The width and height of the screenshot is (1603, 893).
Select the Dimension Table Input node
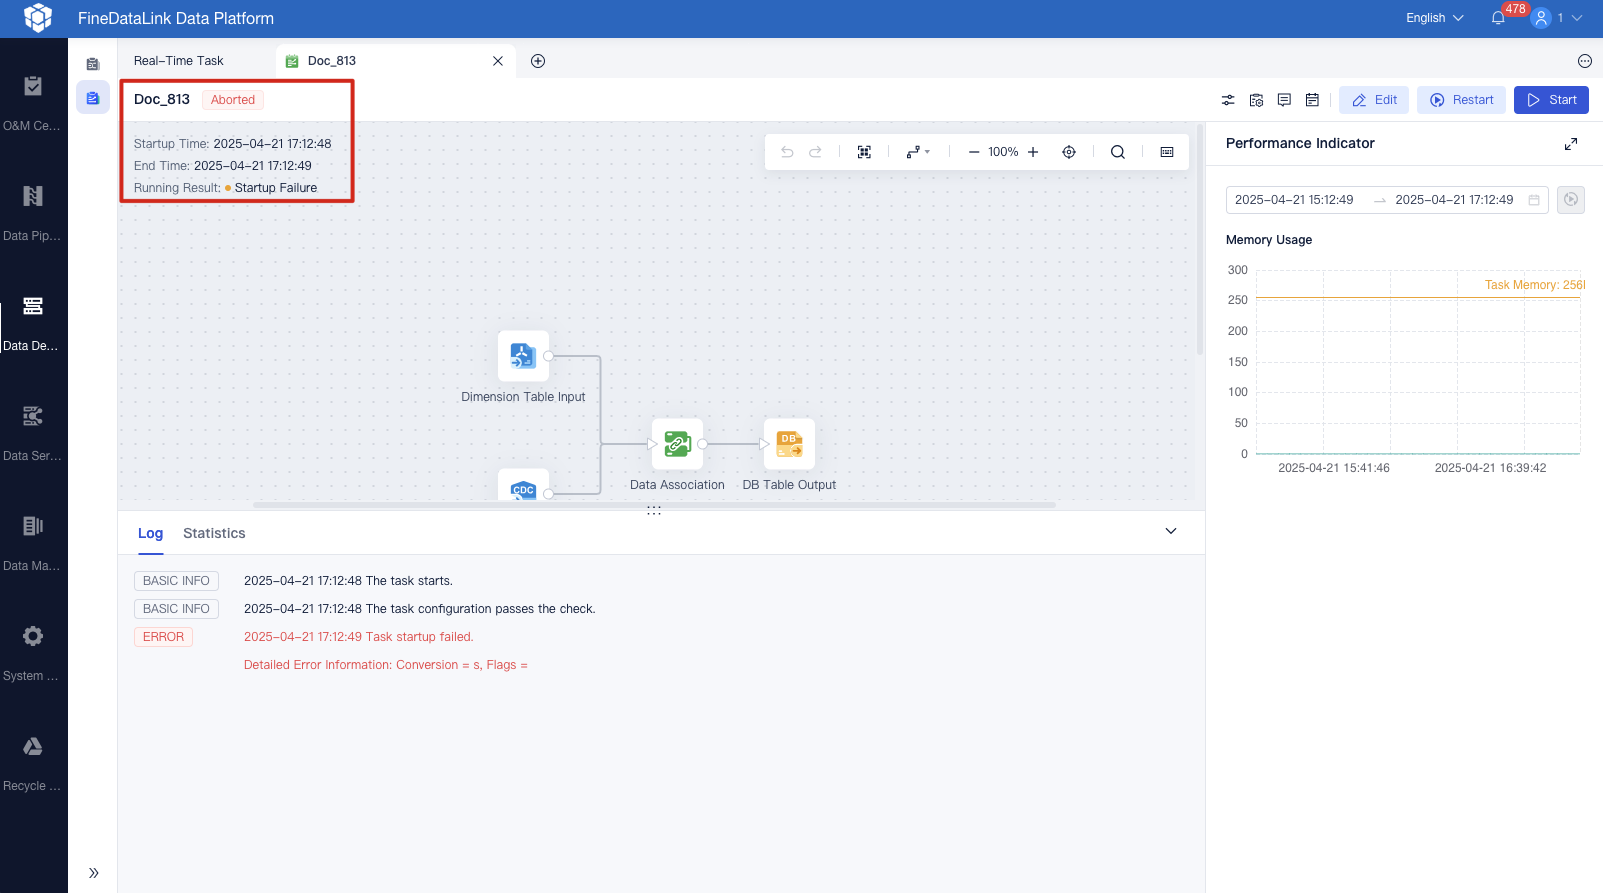click(523, 356)
